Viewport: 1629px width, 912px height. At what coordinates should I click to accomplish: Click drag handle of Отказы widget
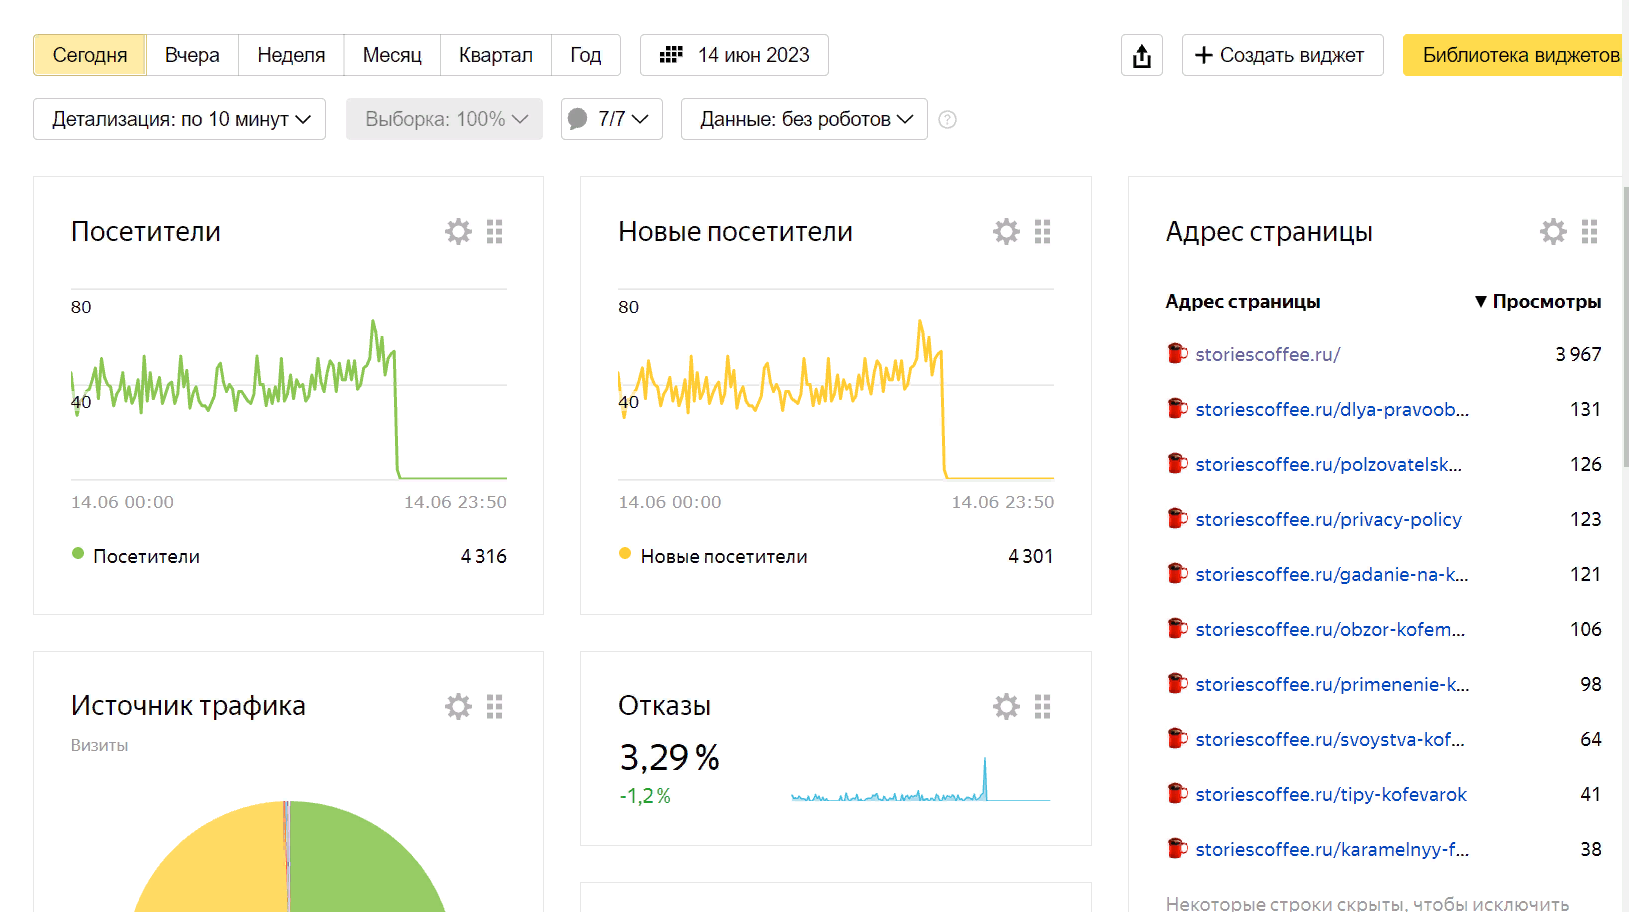[x=1042, y=707]
